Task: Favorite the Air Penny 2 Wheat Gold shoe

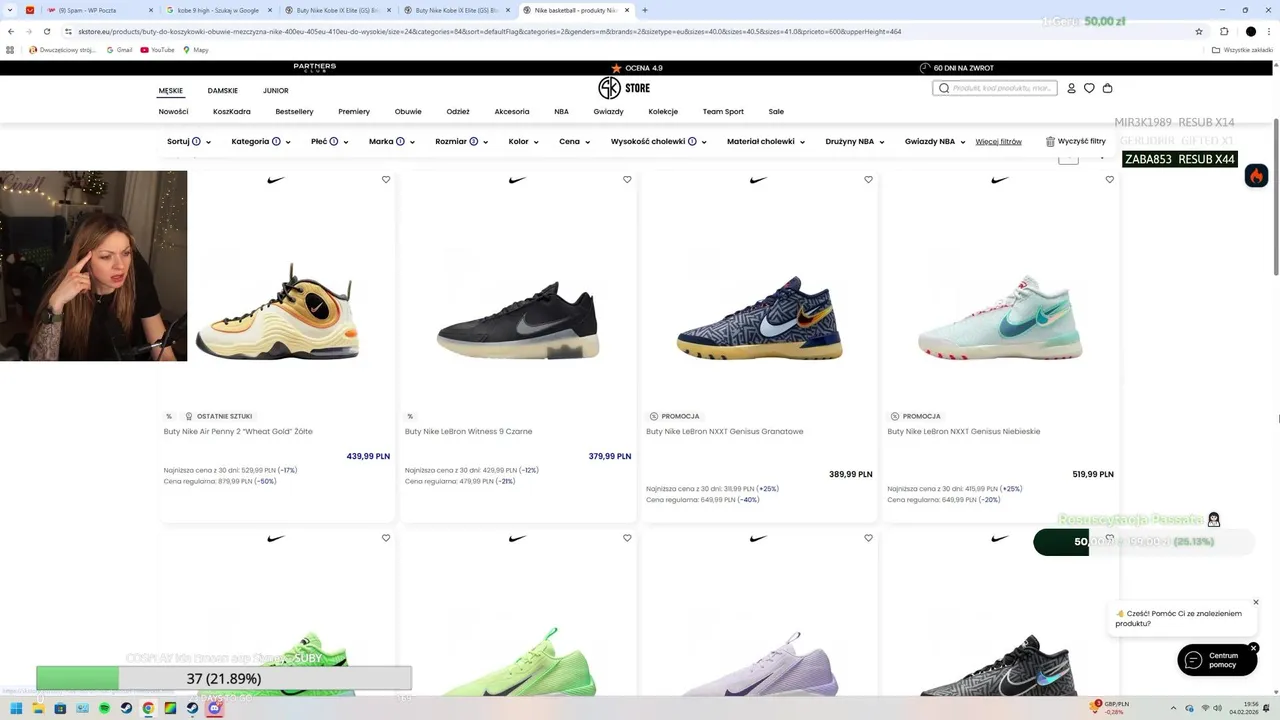Action: pyautogui.click(x=386, y=180)
